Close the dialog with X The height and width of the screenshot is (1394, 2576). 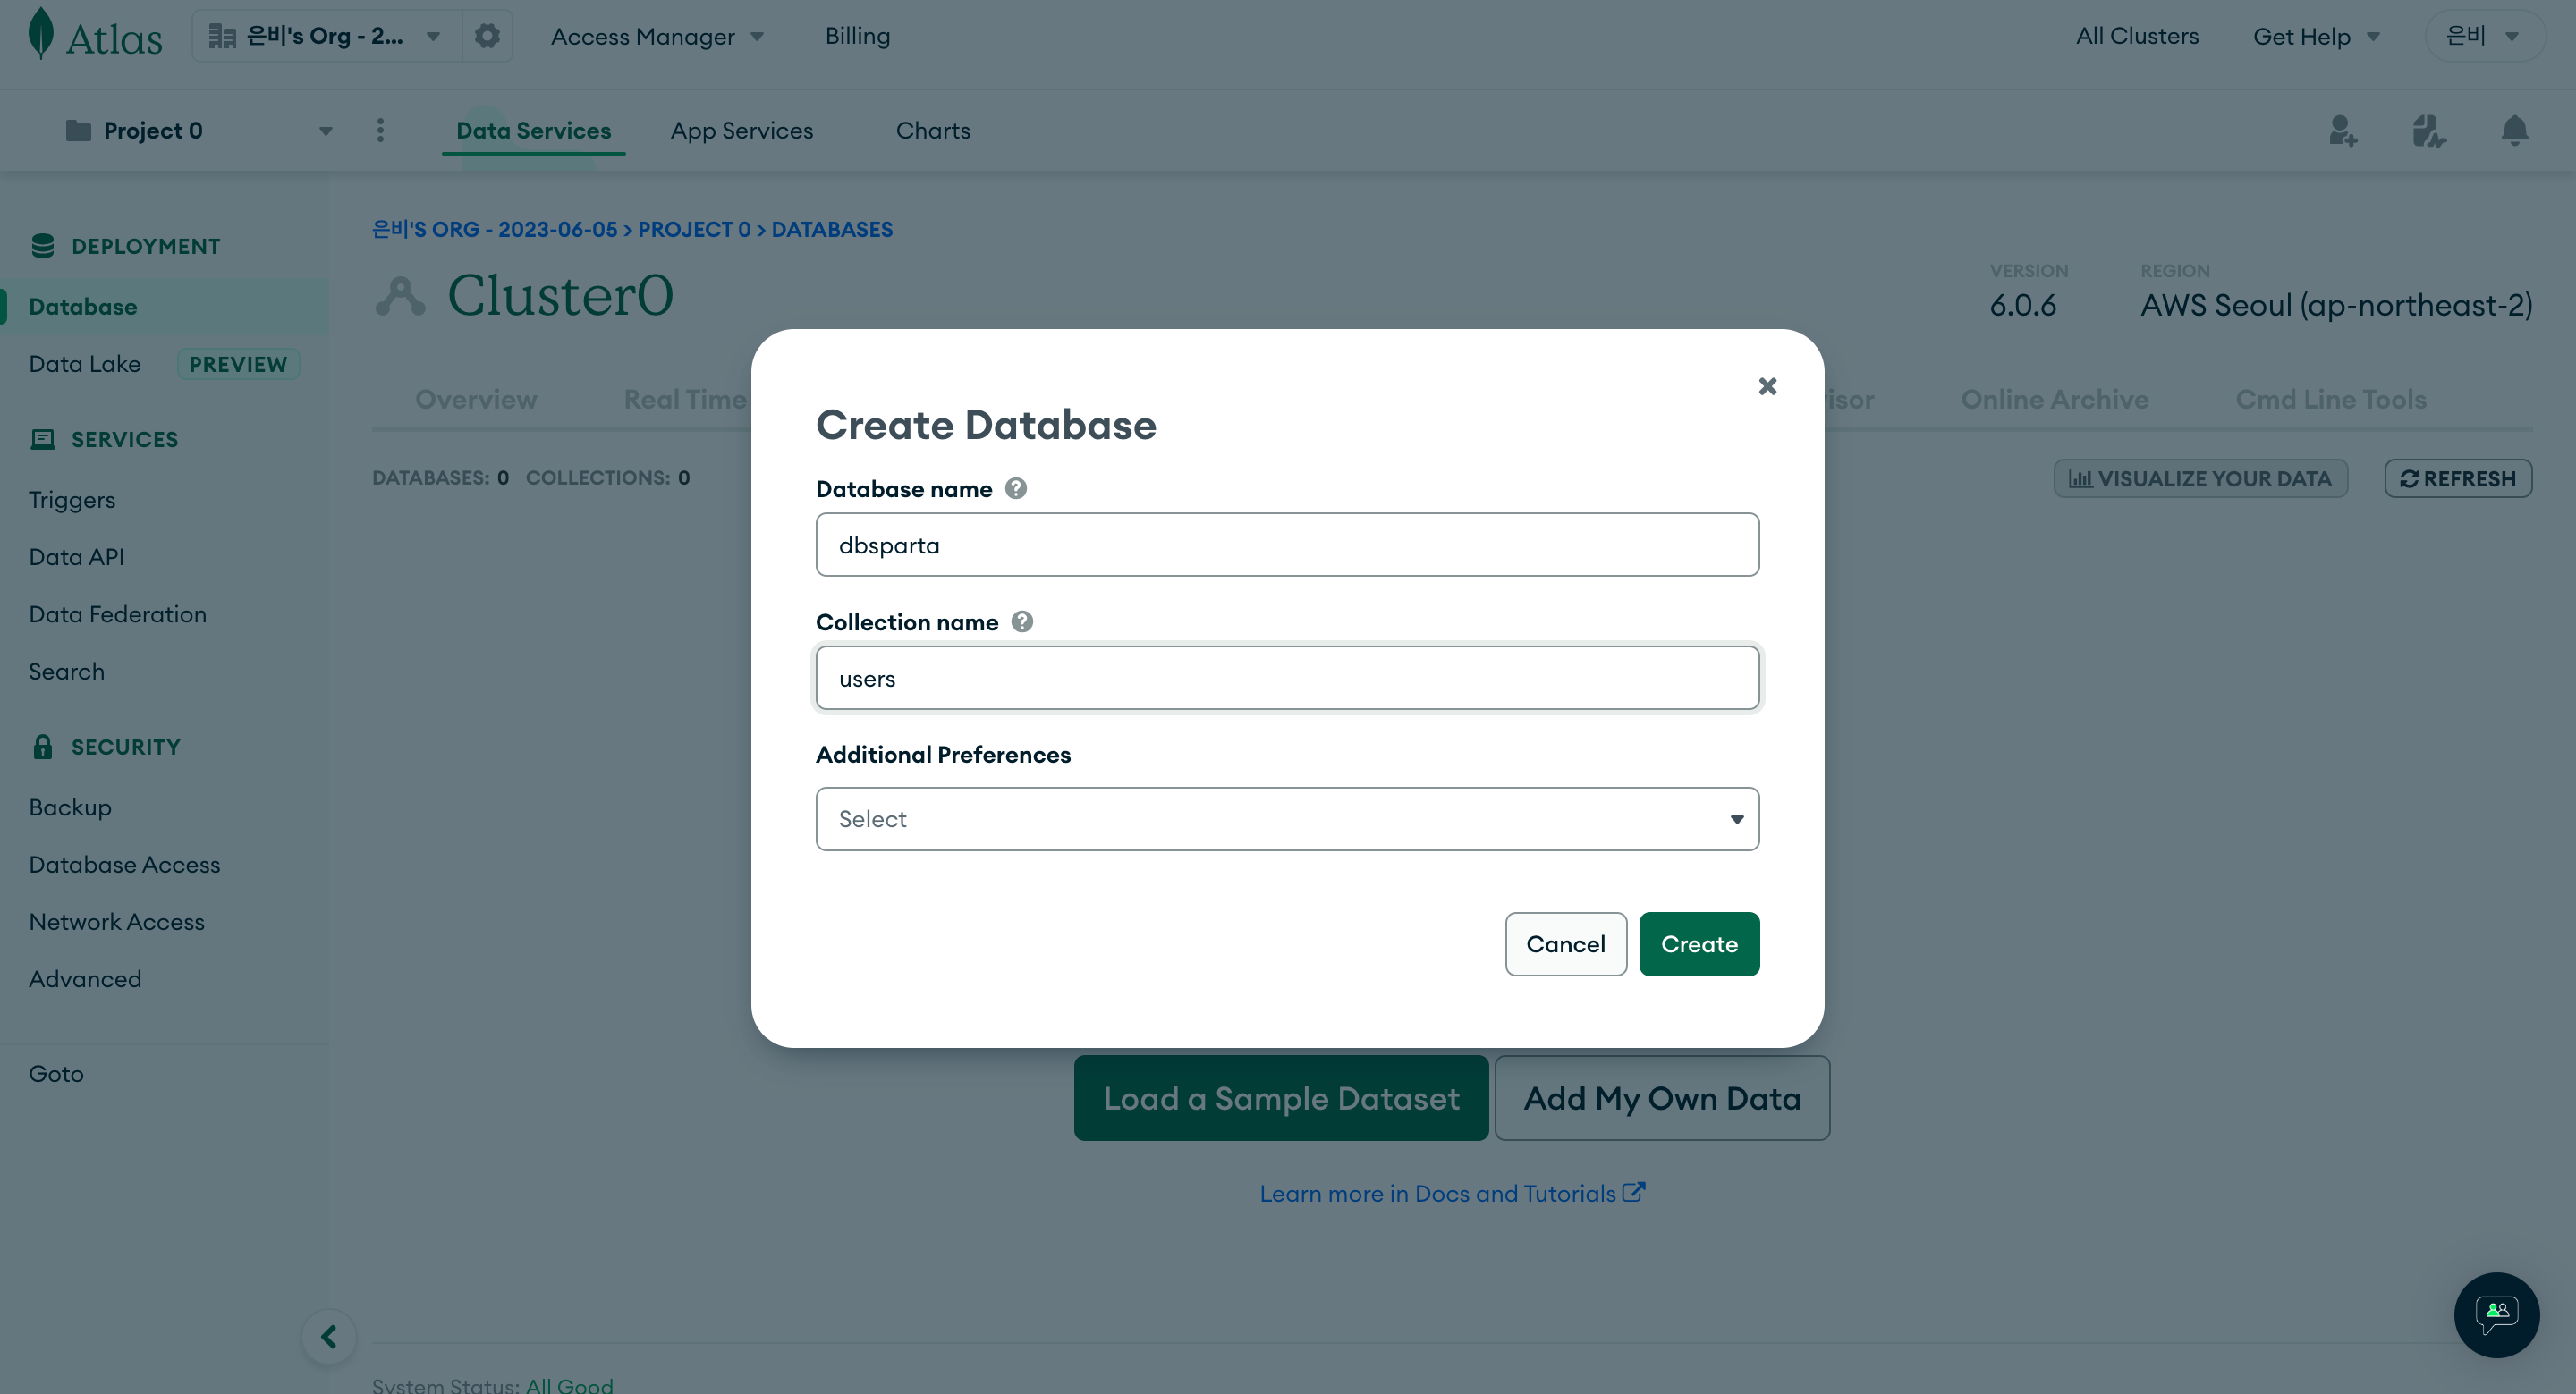coord(1767,386)
